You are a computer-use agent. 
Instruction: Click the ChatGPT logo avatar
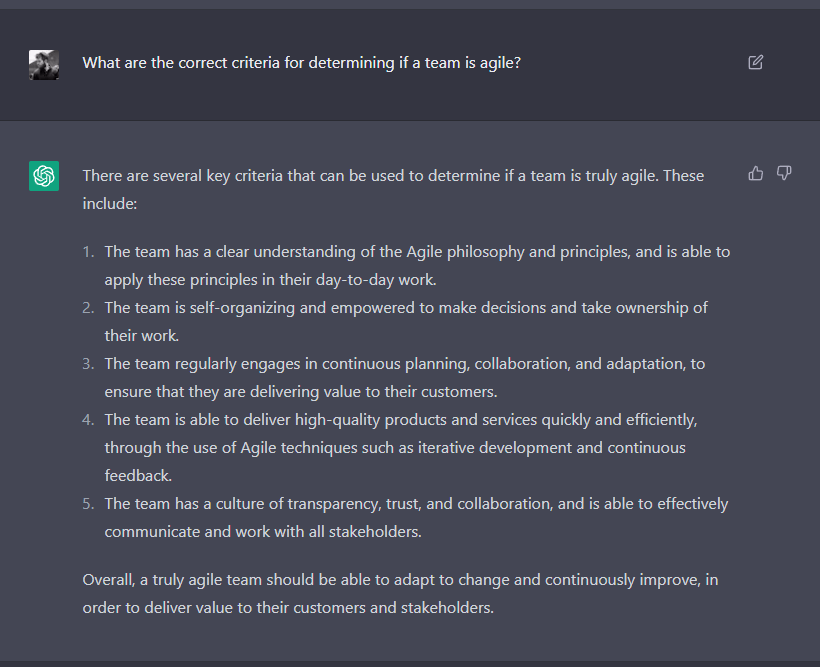point(44,176)
